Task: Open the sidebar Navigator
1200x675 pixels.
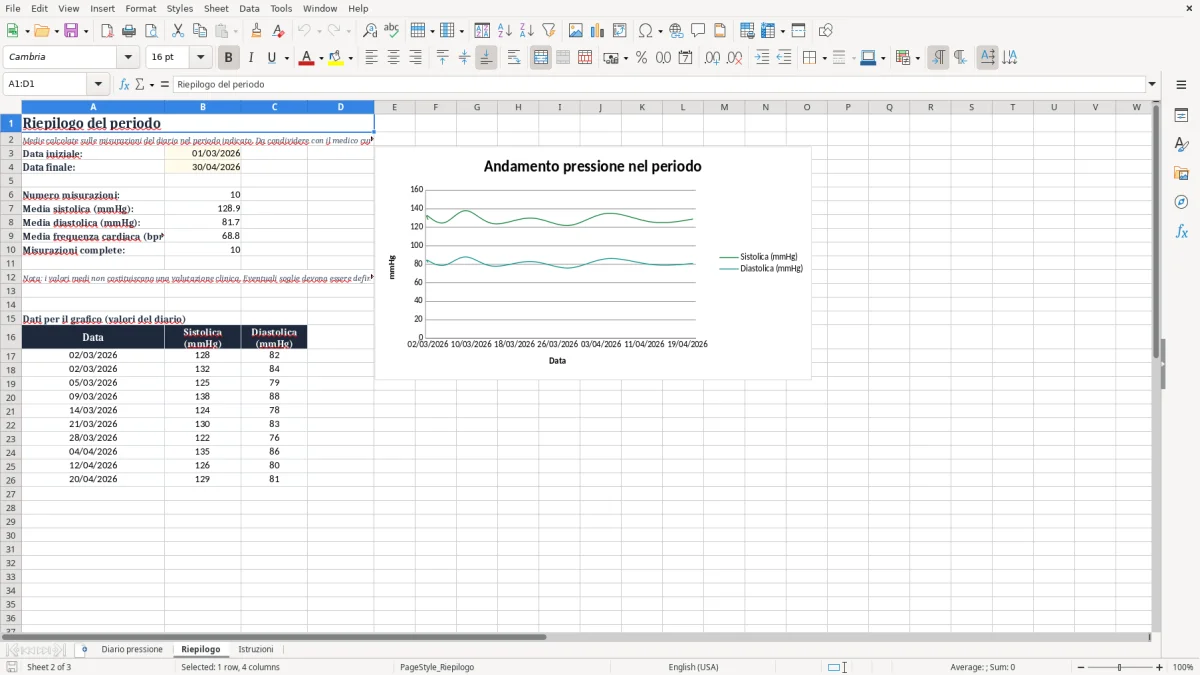Action: 1181,203
